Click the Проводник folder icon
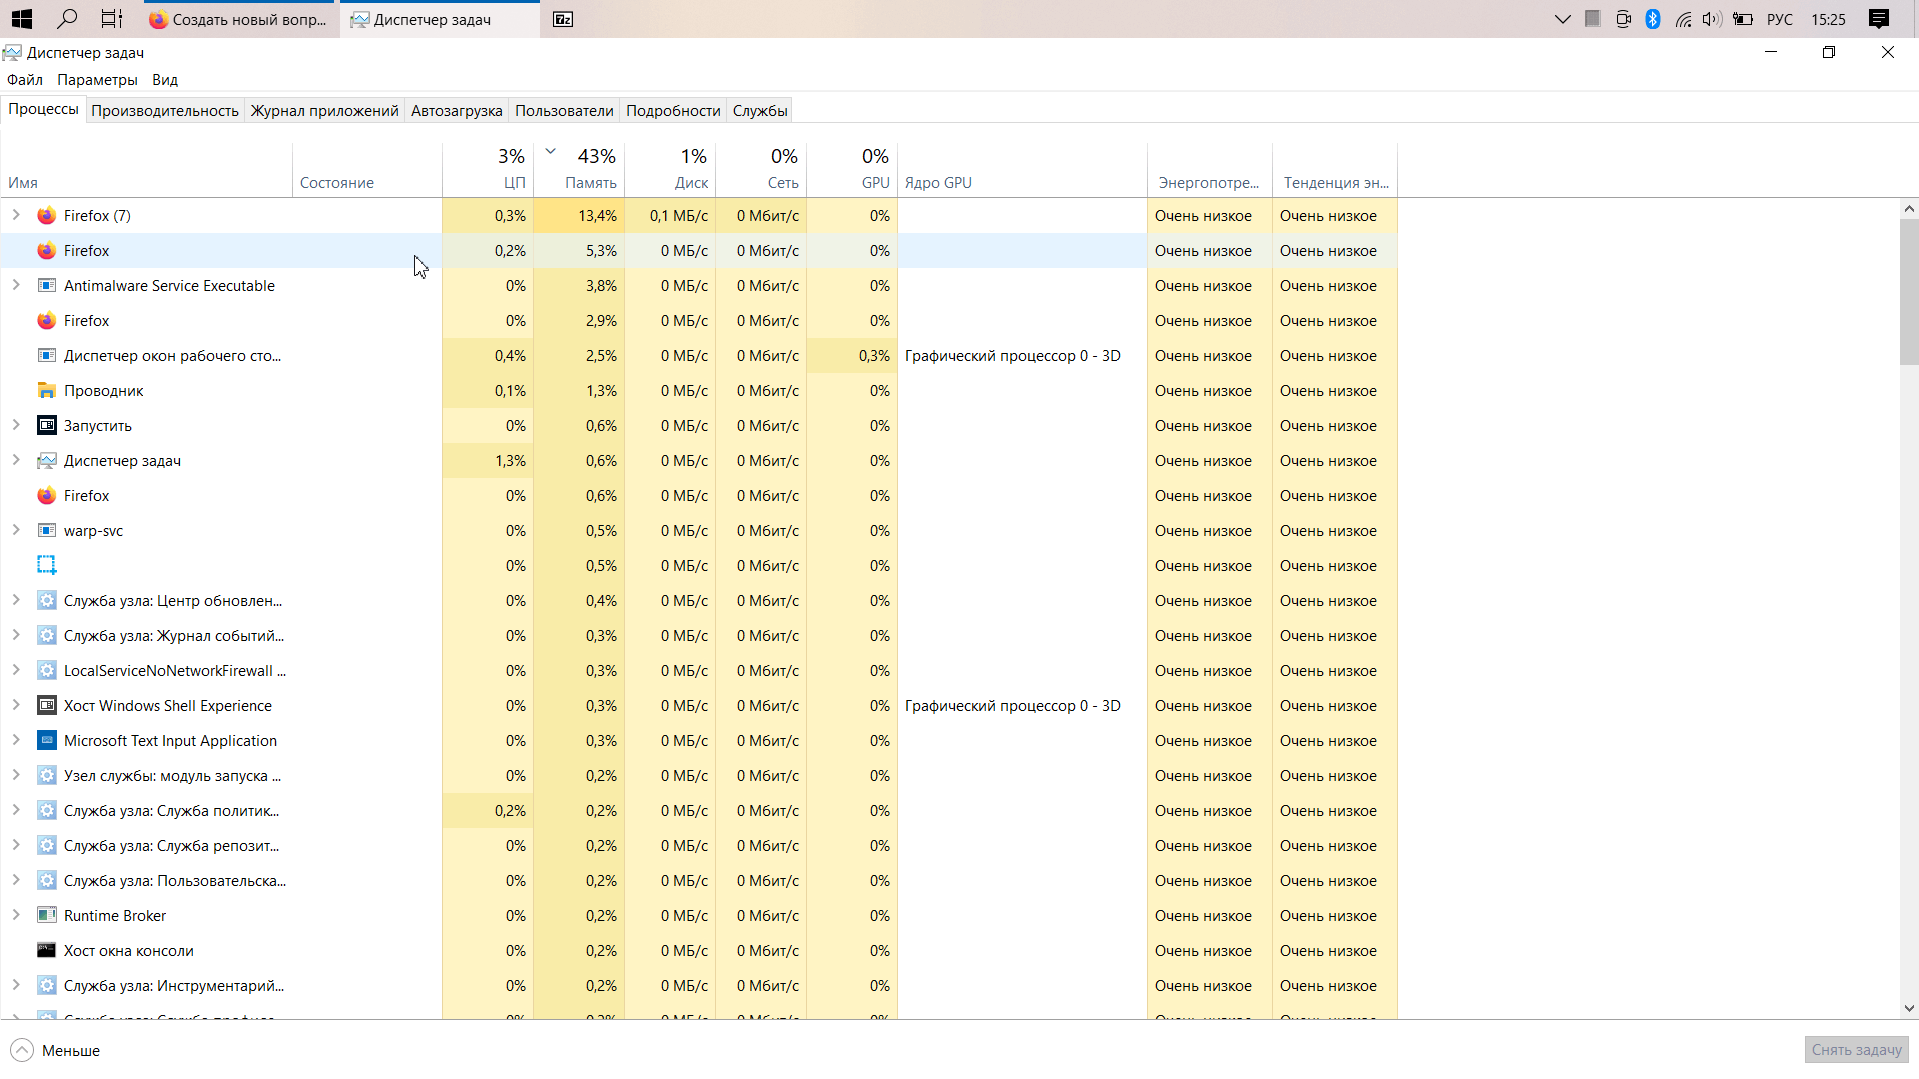The width and height of the screenshot is (1919, 1079). click(46, 391)
